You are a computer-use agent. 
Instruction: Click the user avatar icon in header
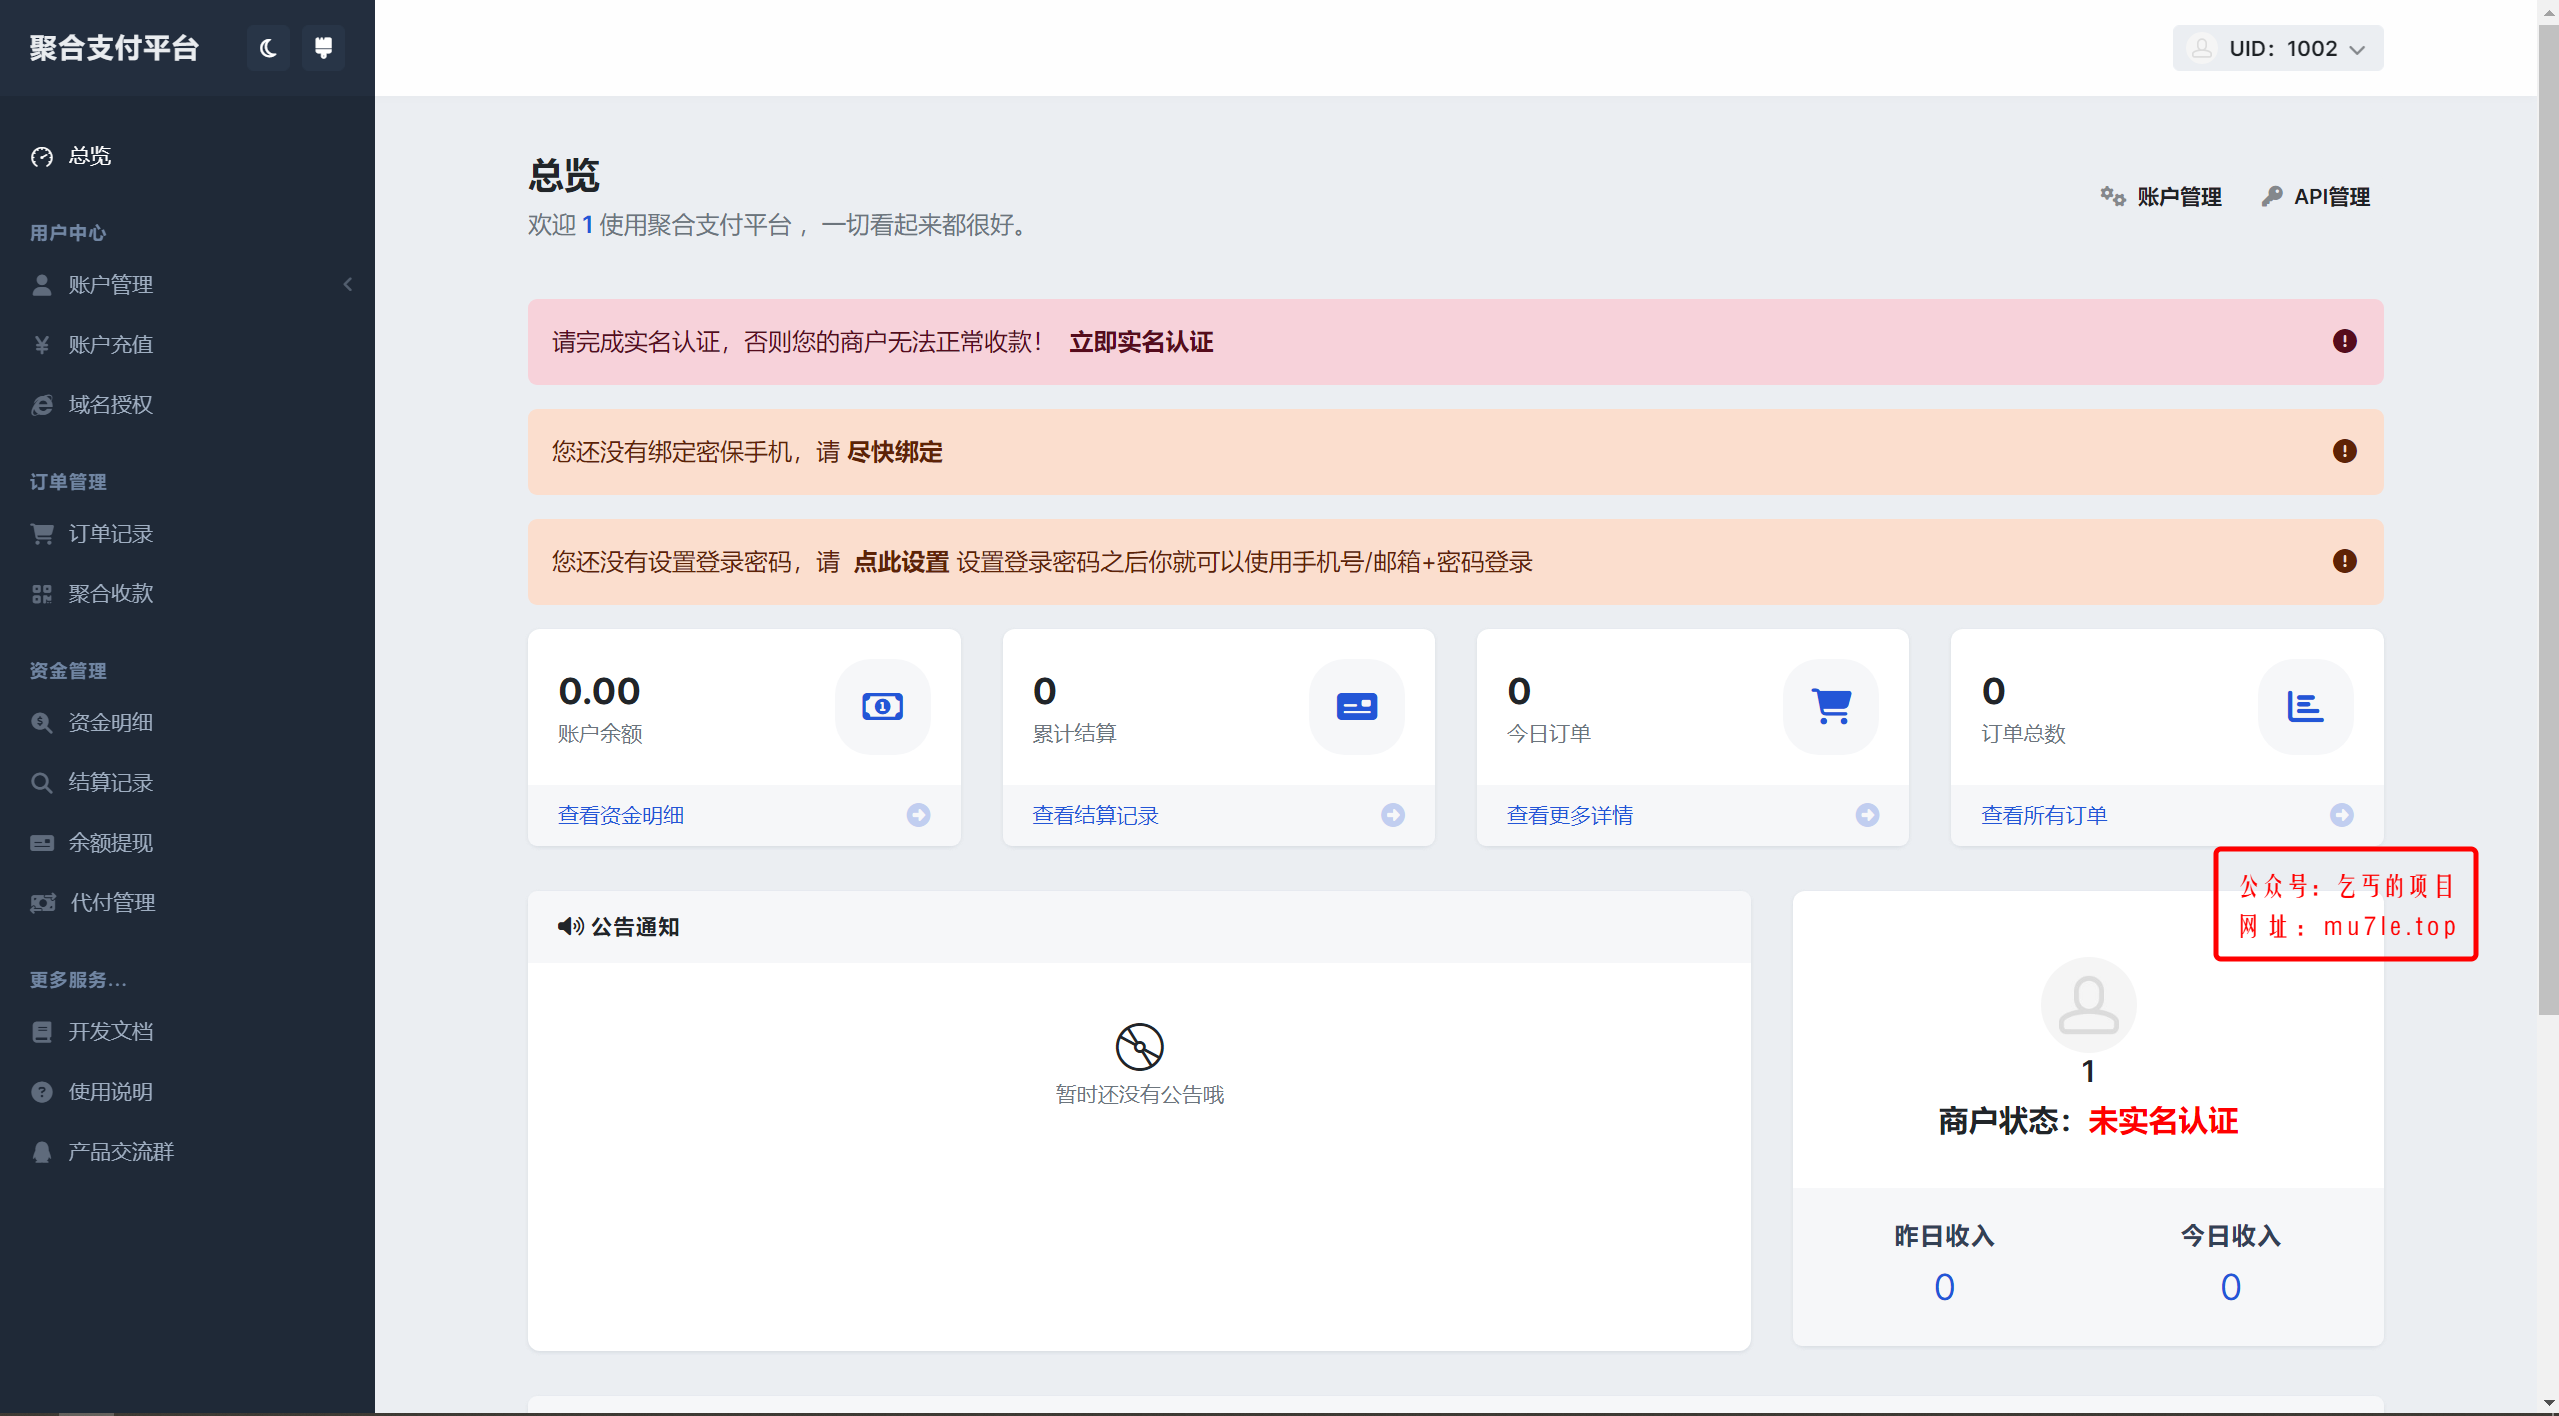click(2201, 48)
